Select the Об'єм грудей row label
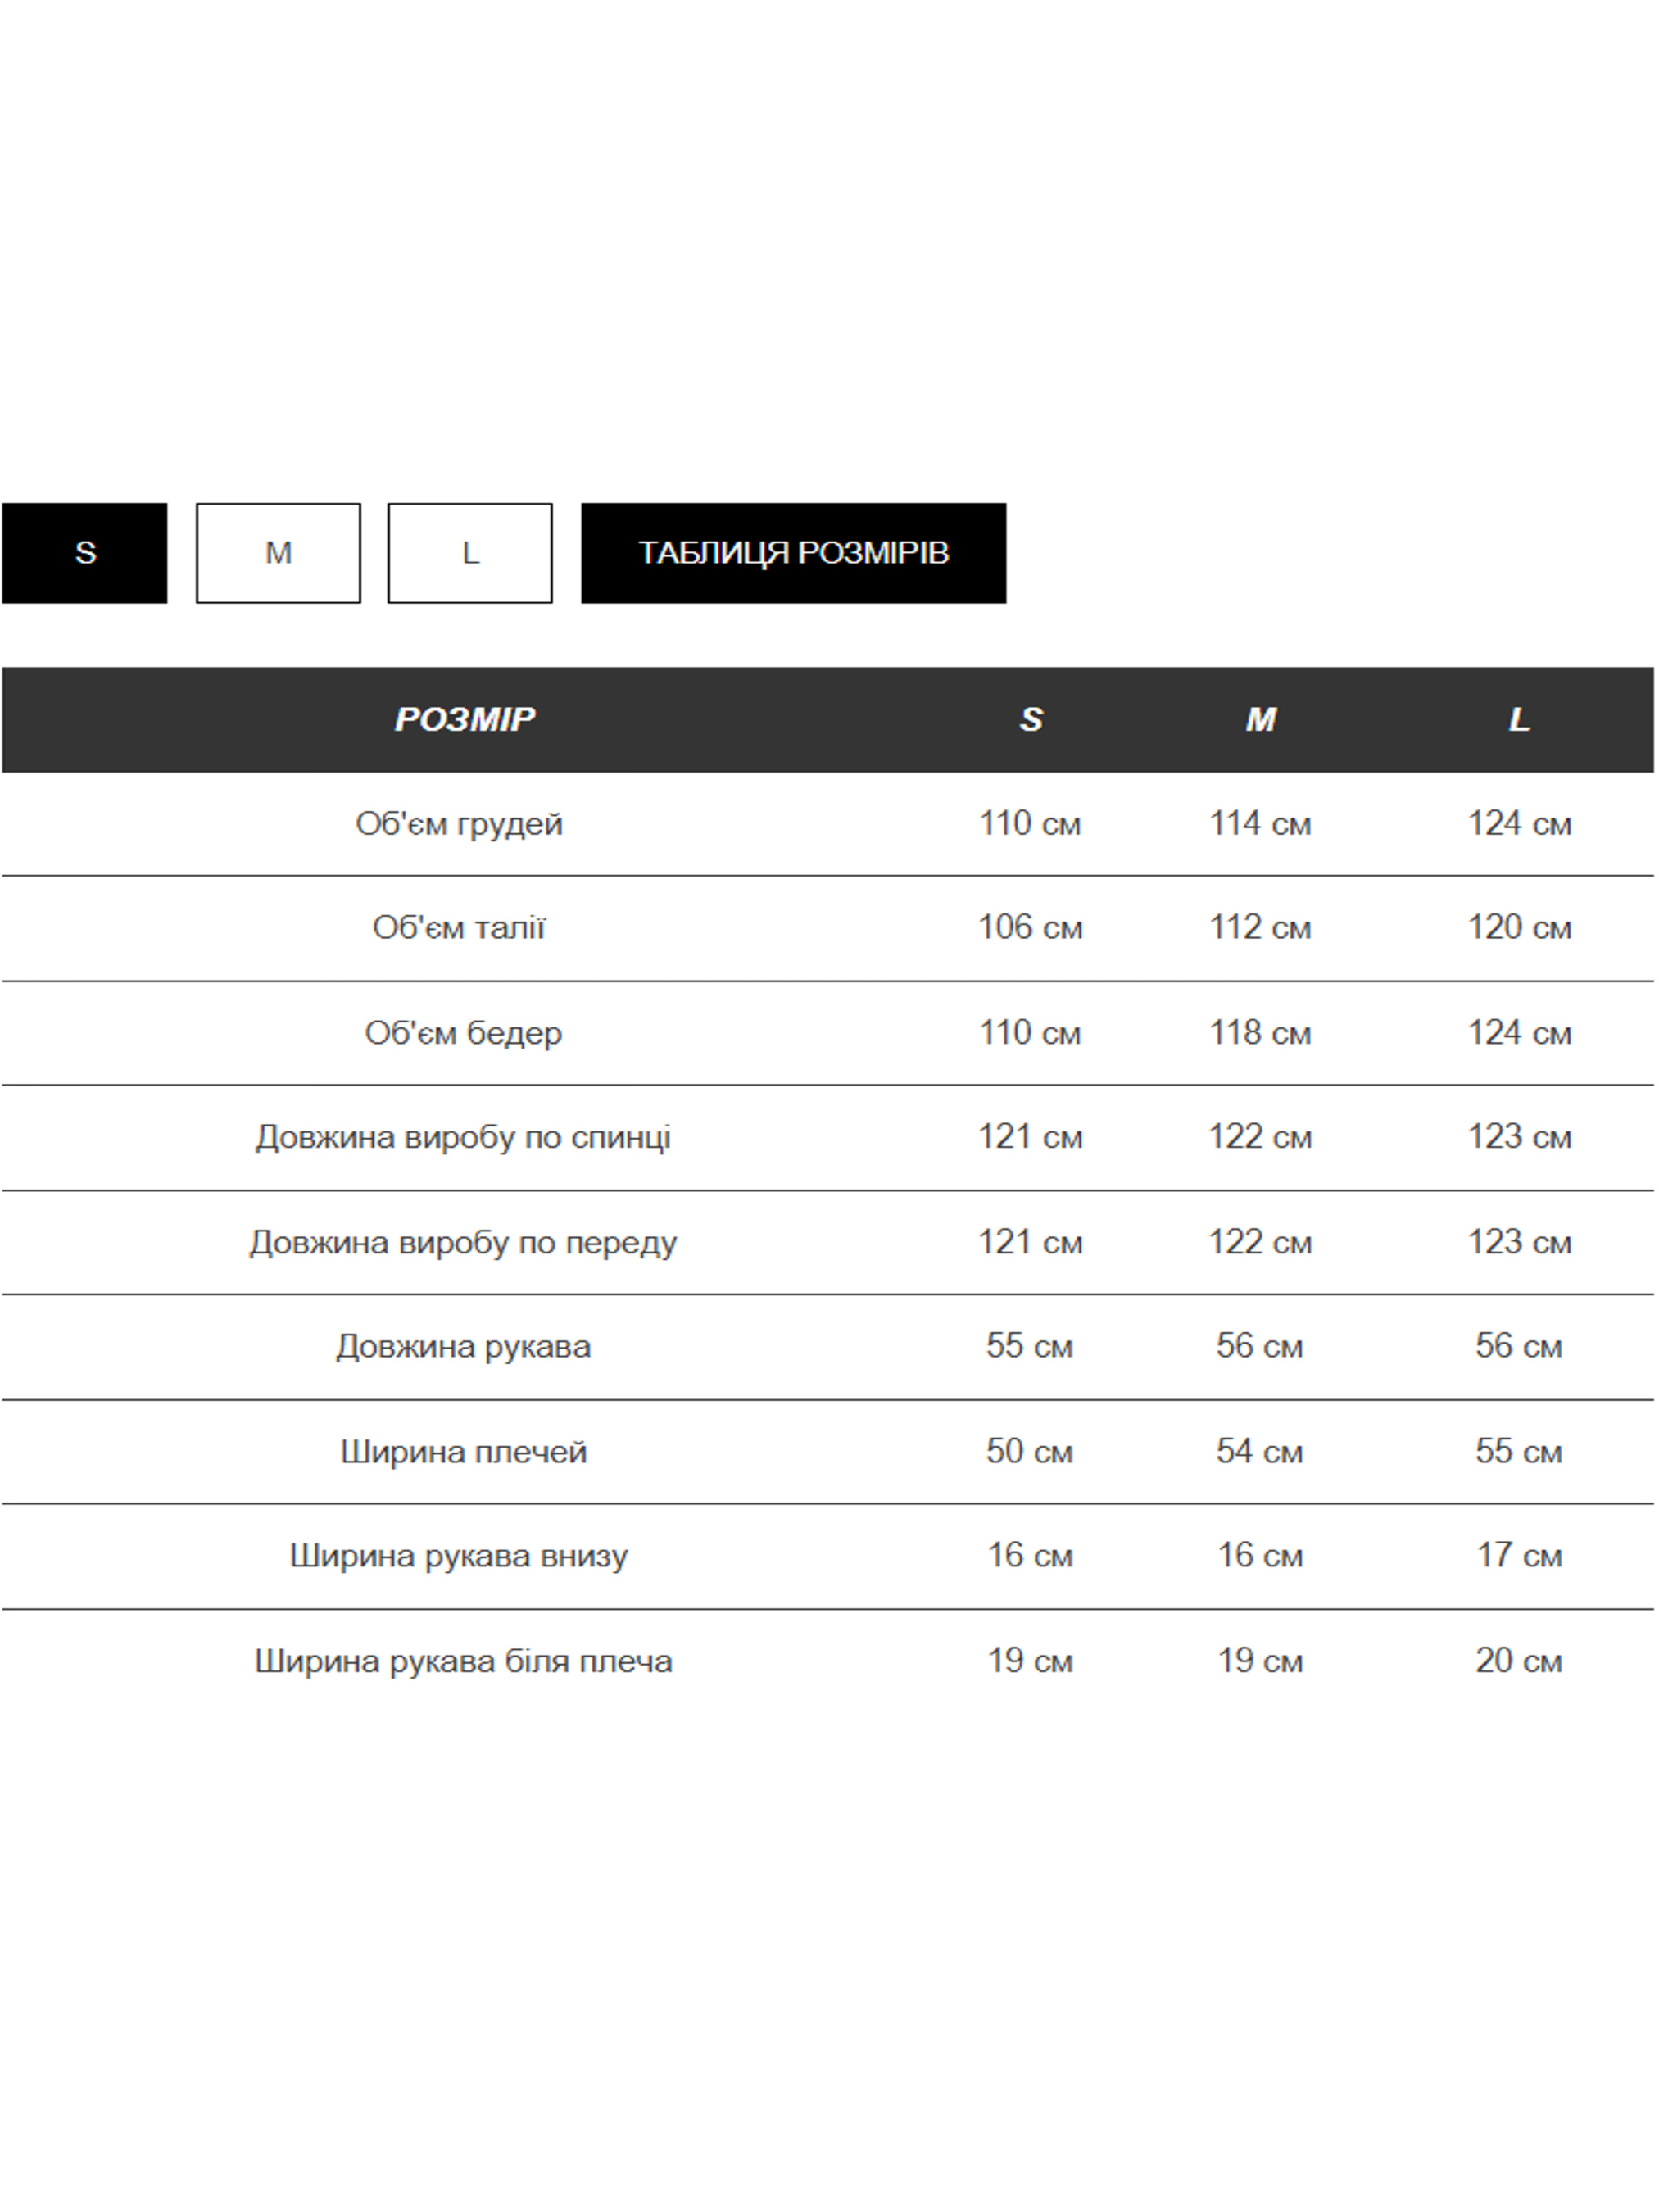Image resolution: width=1659 pixels, height=2212 pixels. pyautogui.click(x=459, y=824)
